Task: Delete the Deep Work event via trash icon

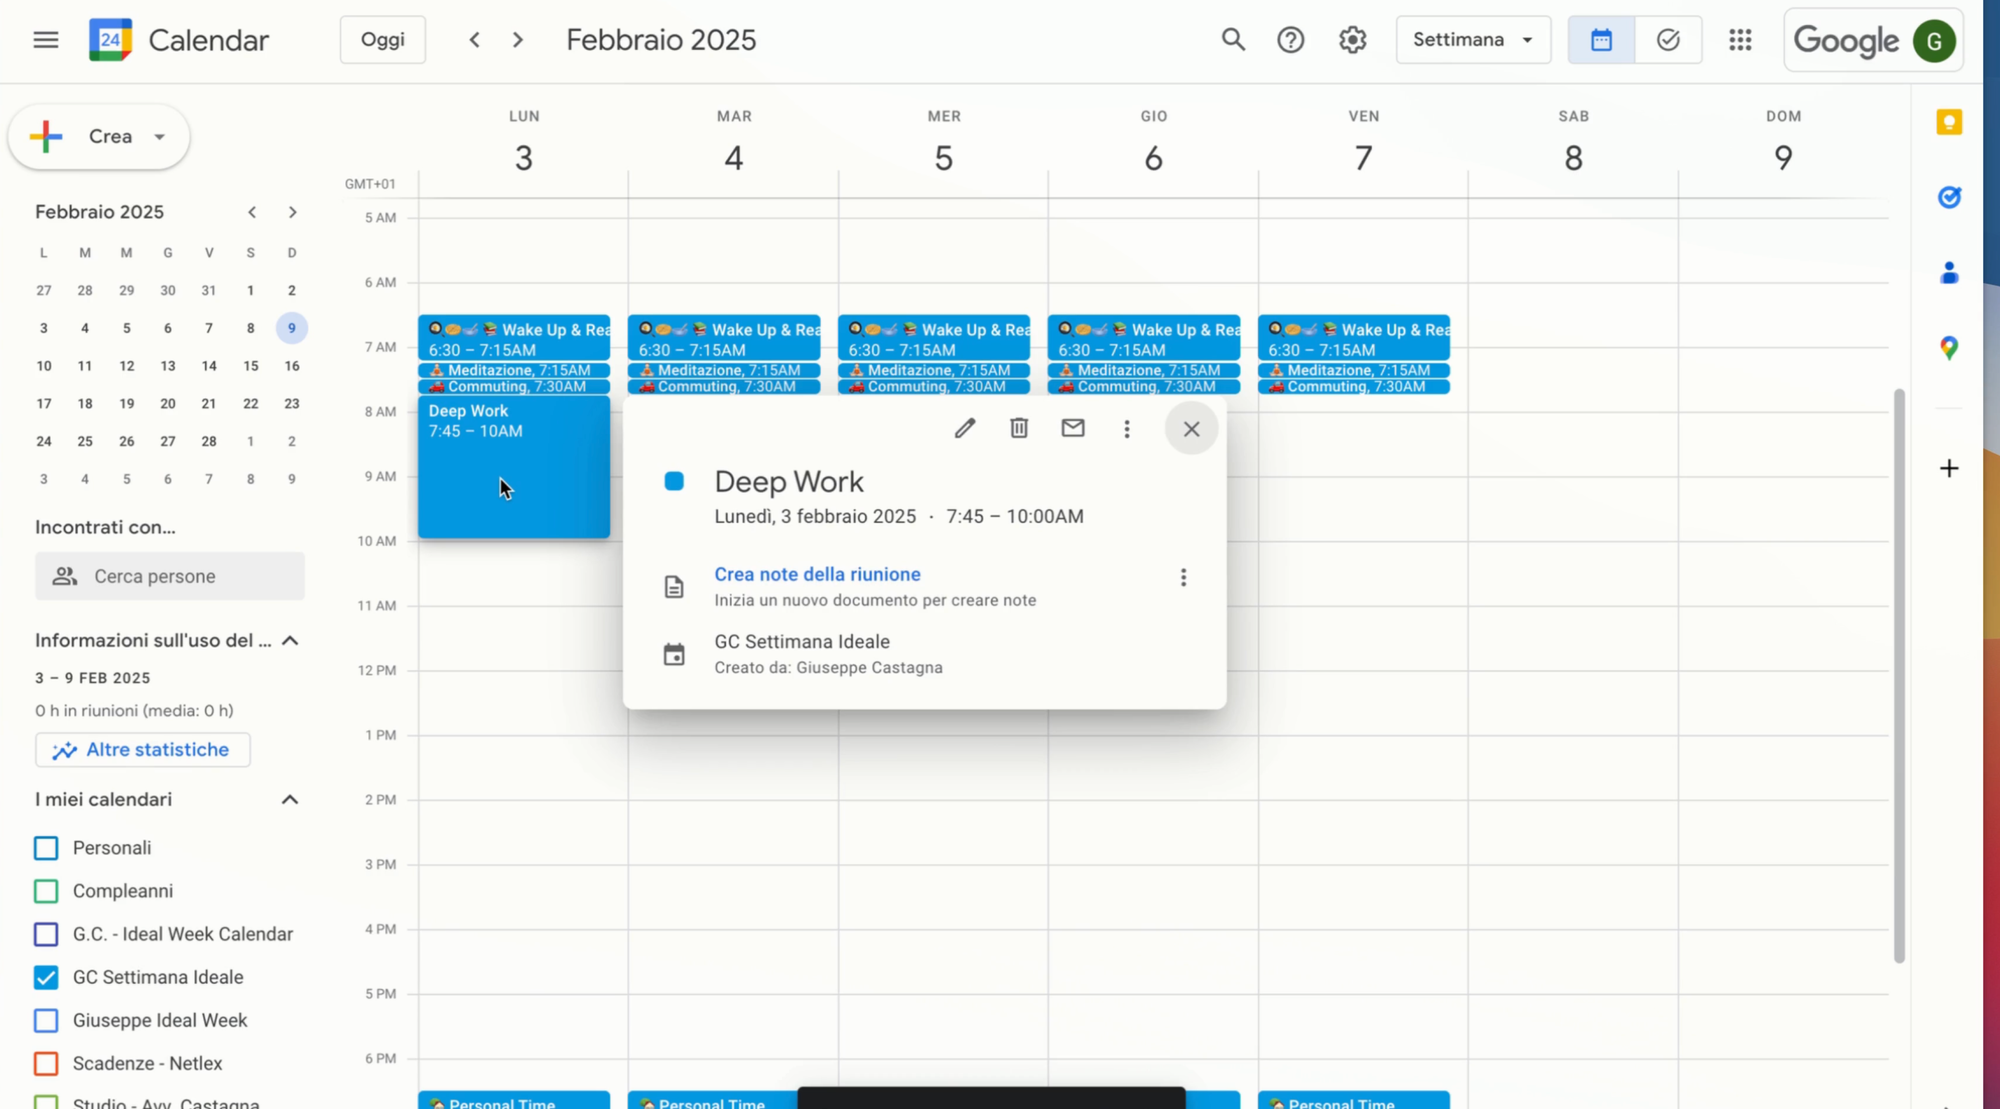Action: (1018, 428)
